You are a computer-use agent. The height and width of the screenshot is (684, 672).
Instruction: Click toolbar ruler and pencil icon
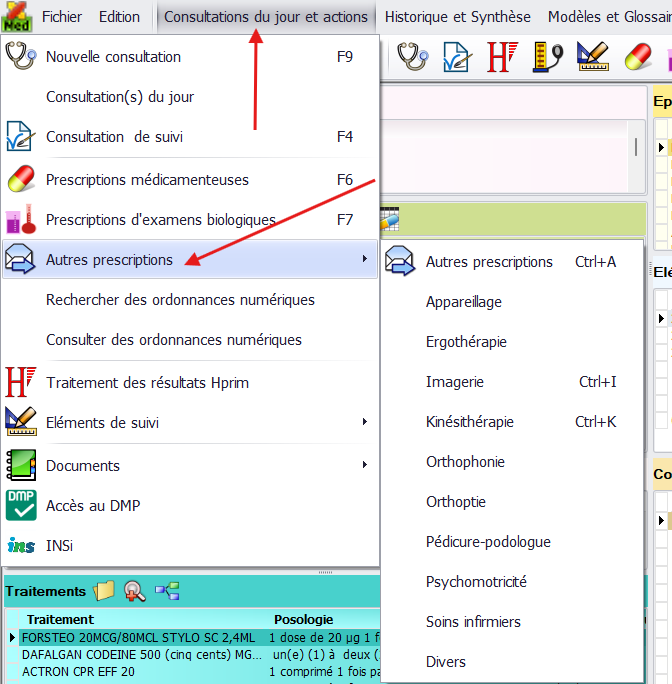point(593,56)
